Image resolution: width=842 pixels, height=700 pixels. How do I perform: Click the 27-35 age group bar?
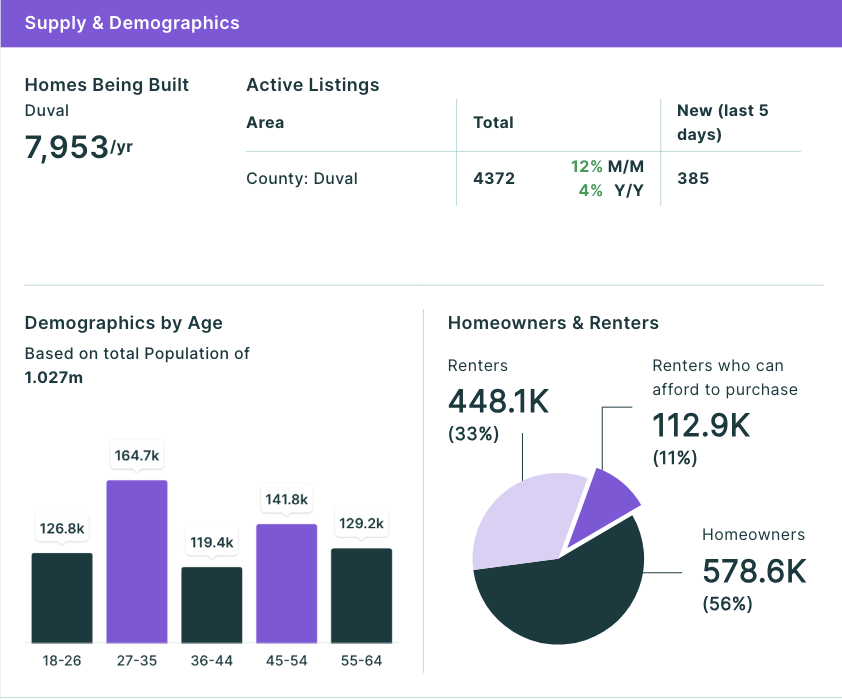coord(137,562)
